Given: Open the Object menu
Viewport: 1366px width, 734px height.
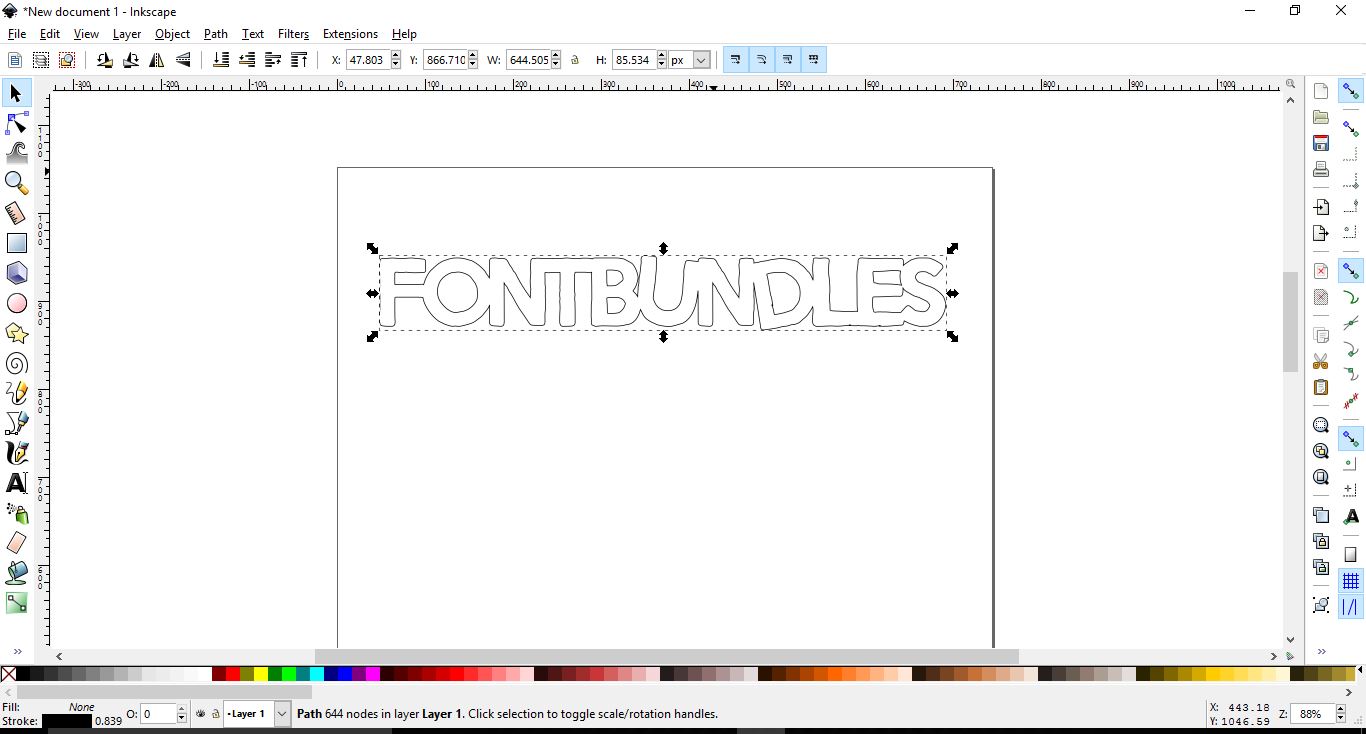Looking at the screenshot, I should tap(172, 34).
